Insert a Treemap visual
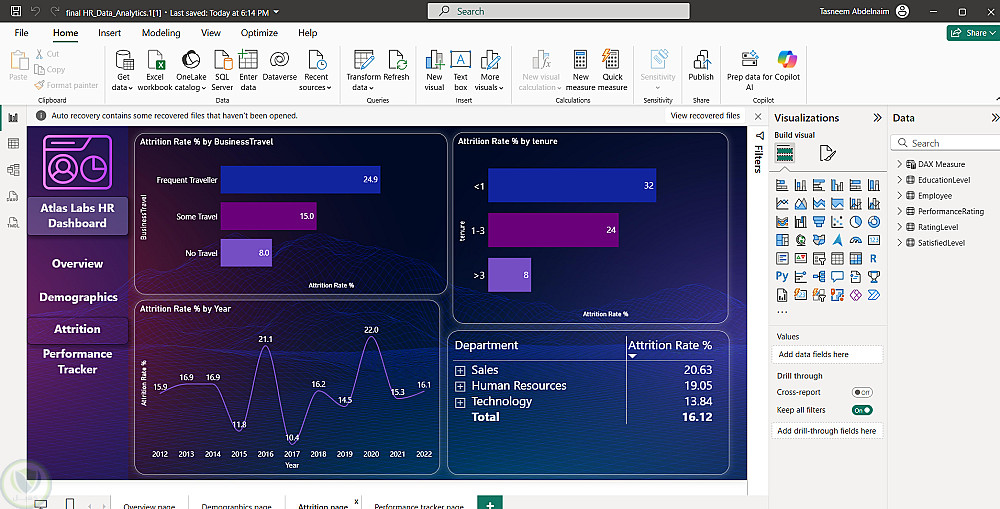This screenshot has height=509, width=1000. pos(782,240)
